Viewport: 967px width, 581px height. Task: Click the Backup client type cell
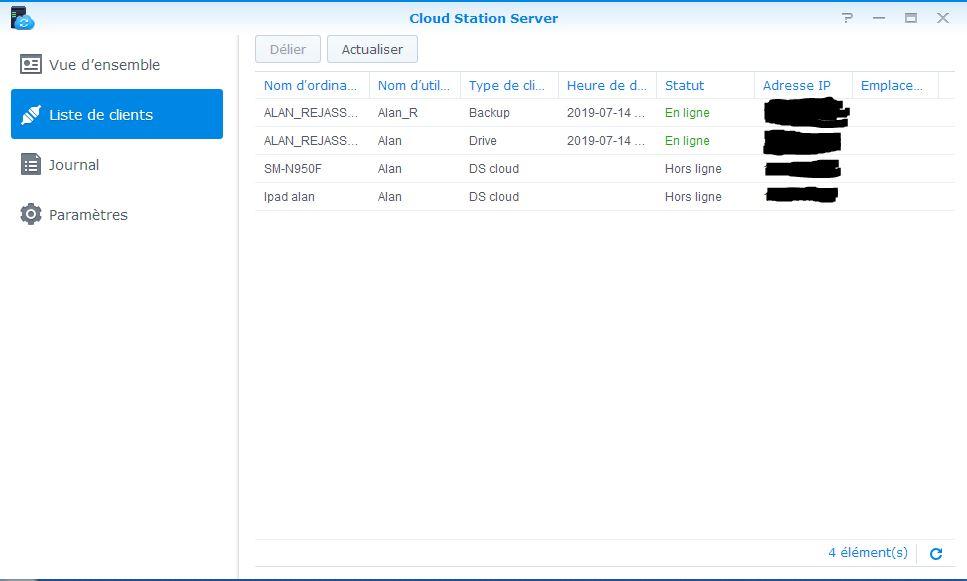[489, 113]
